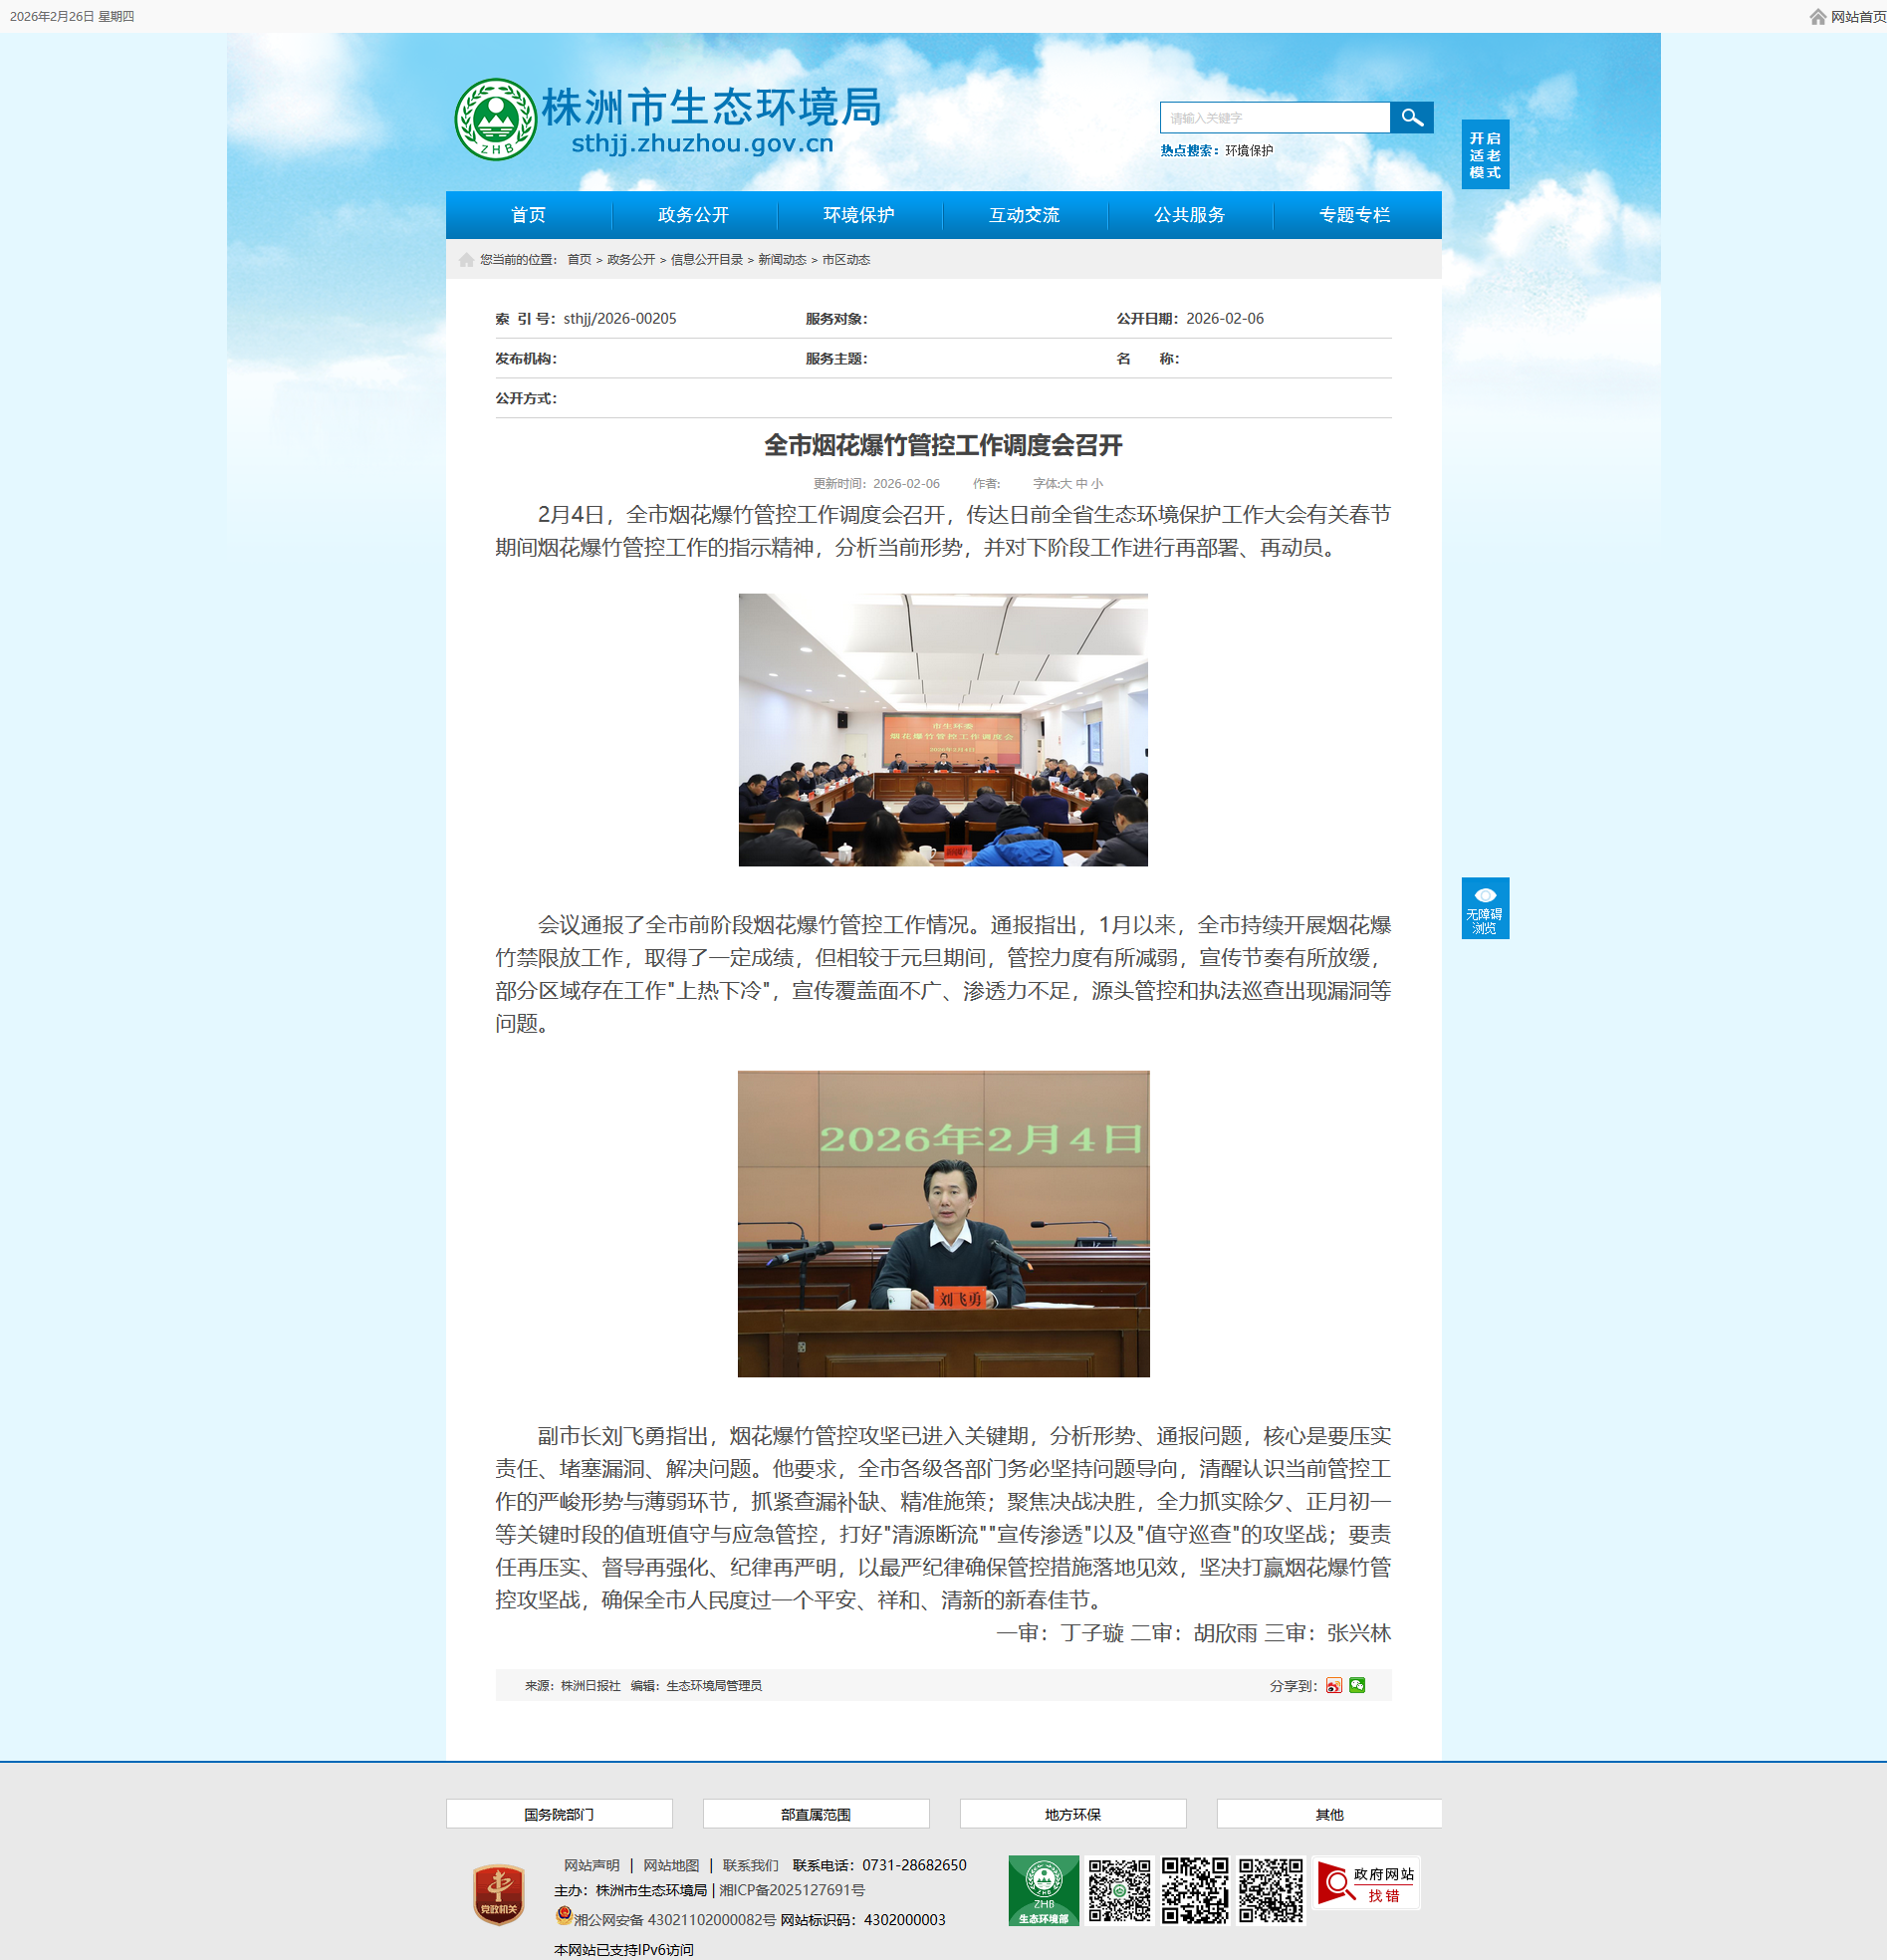Enable the elderly-friendly mode (开启适老模式)
Screen dimensions: 1887x1960
pyautogui.click(x=1485, y=155)
